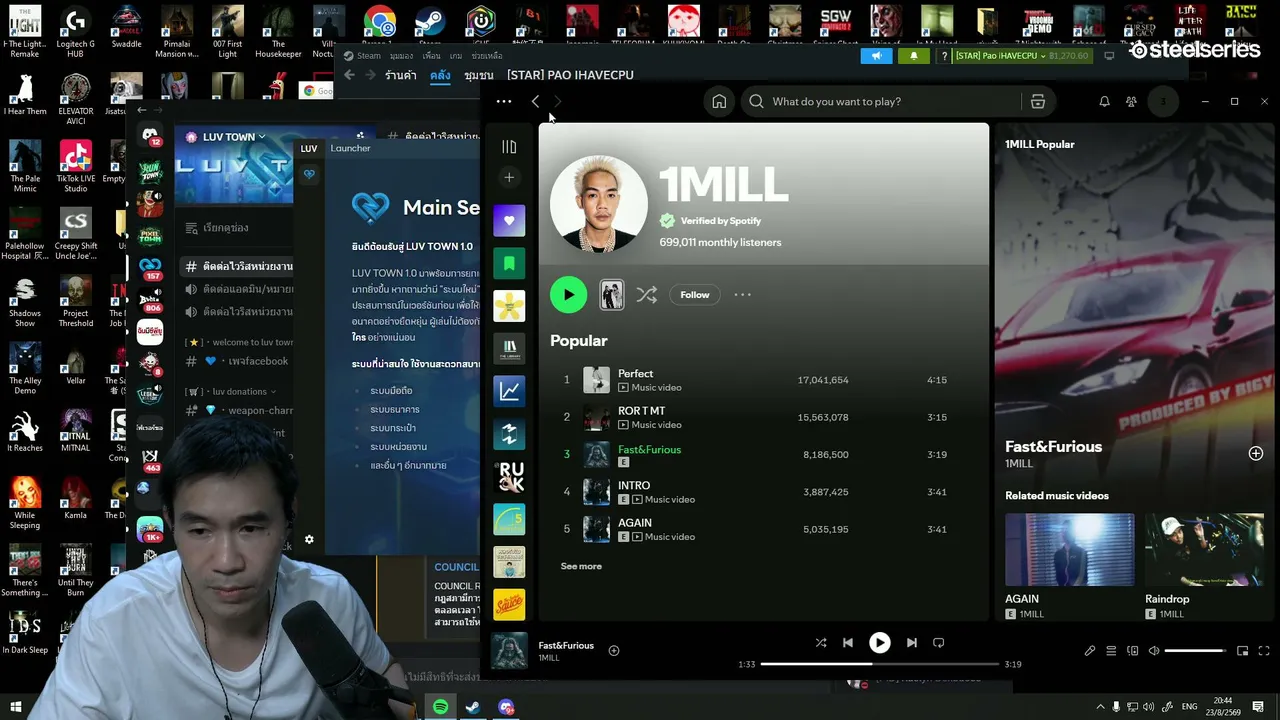The image size is (1280, 720).
Task: Open the Spotify profile avatar menu
Action: pyautogui.click(x=1163, y=101)
